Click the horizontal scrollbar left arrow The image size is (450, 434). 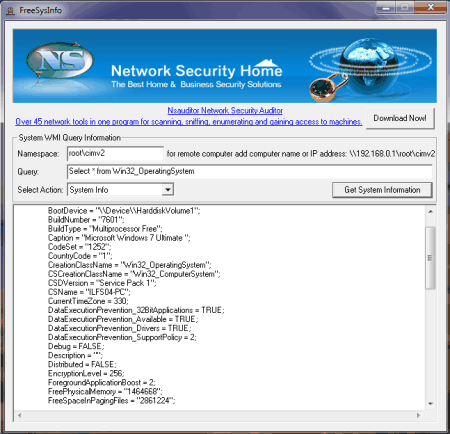pyautogui.click(x=19, y=415)
